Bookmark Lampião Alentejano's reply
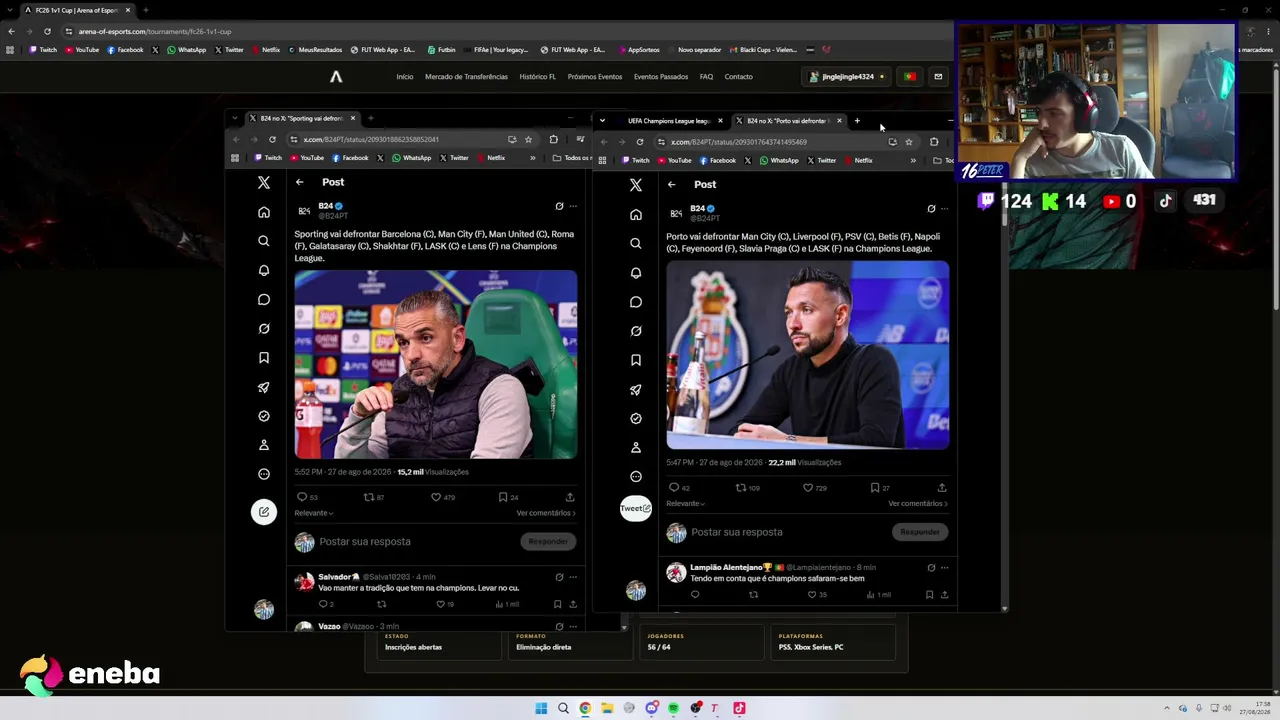 929,595
